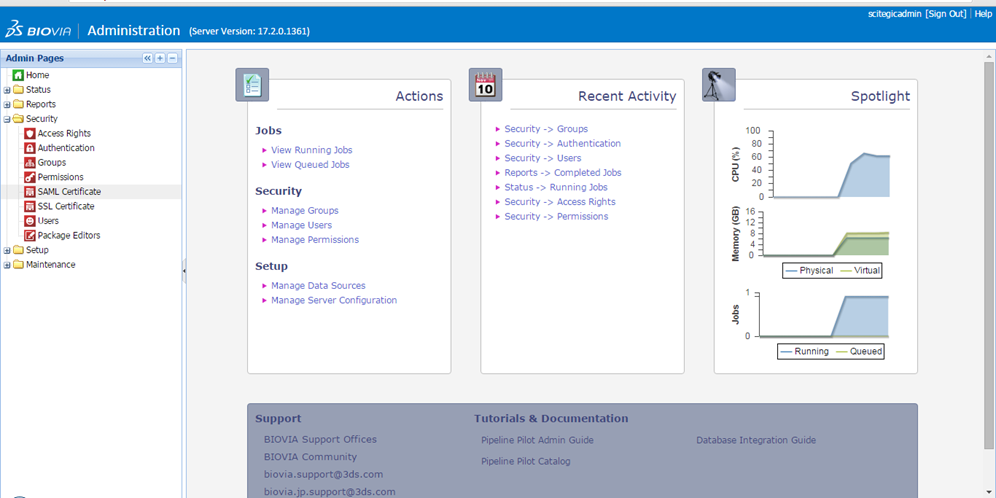Screen dimensions: 996x498
Task: Open recent Reports -> Completed Jobs entry
Action: 563,173
